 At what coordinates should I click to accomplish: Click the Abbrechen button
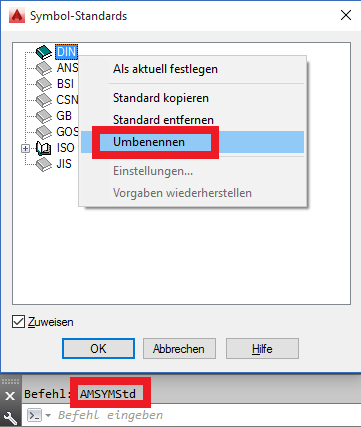(179, 349)
